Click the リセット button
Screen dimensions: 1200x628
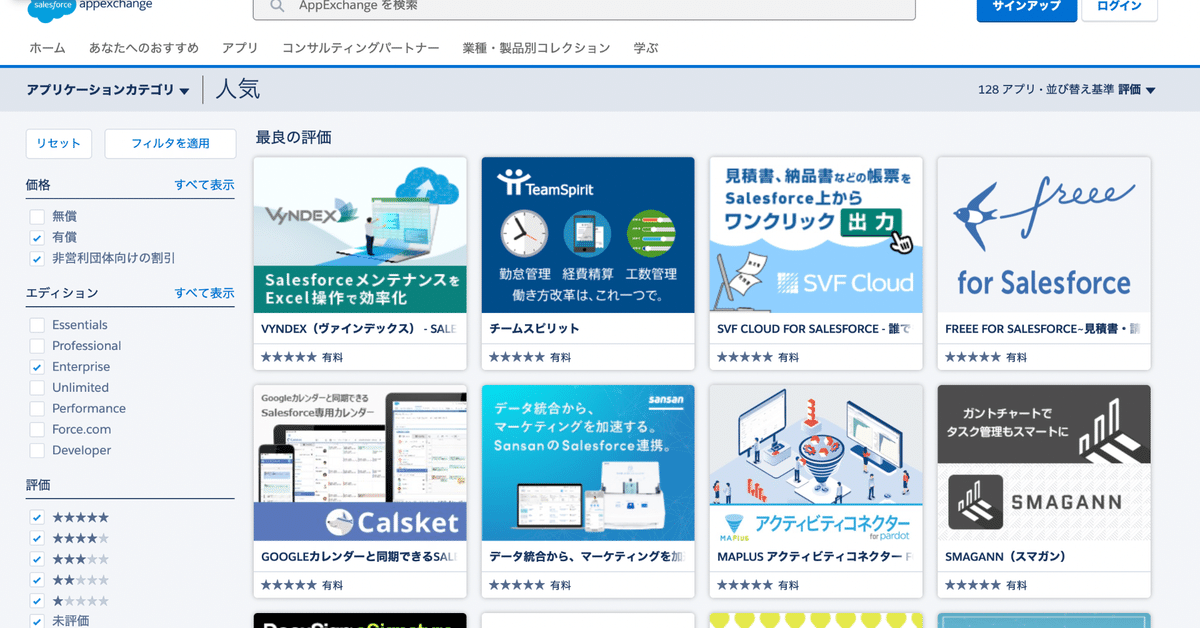[59, 143]
